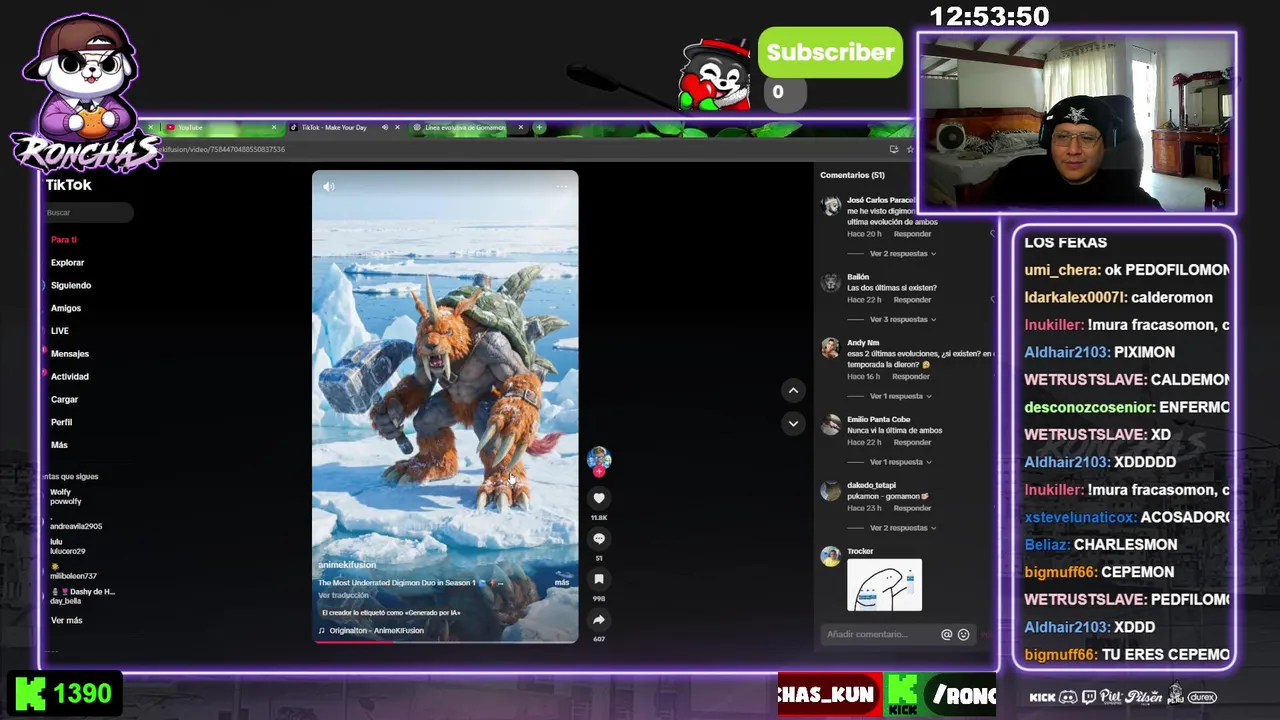This screenshot has width=1280, height=720.
Task: Expand Ver 1 respuesta under Emilio Panta Cobe
Action: [x=900, y=462]
